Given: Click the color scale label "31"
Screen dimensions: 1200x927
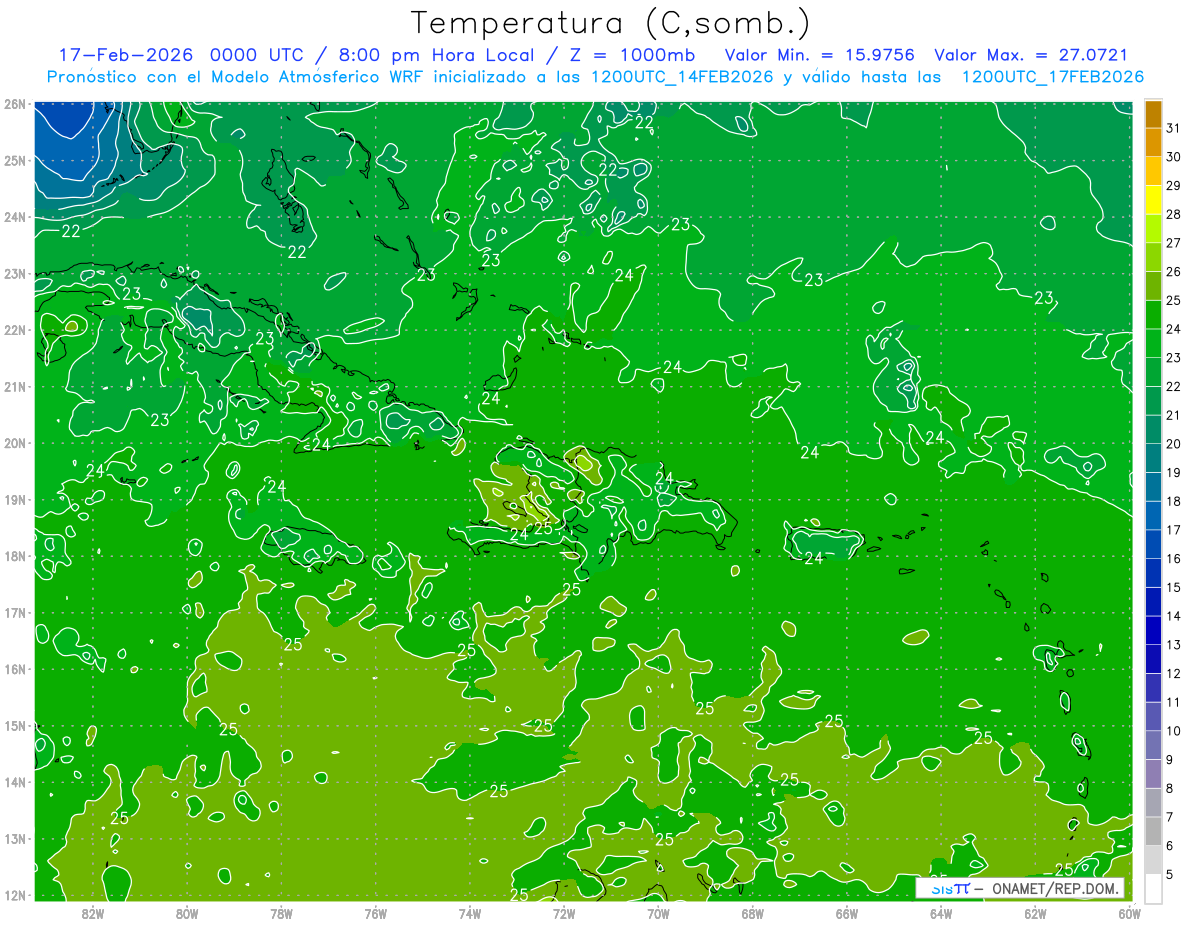Looking at the screenshot, I should [x=1174, y=127].
